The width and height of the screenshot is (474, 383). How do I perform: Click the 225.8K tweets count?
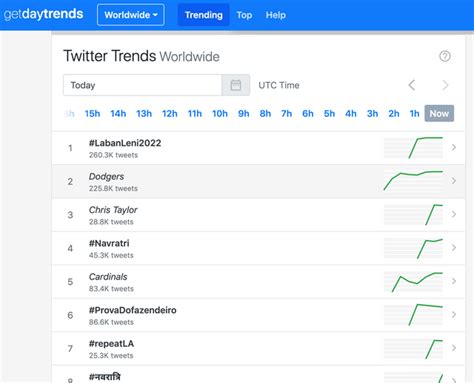(x=113, y=188)
